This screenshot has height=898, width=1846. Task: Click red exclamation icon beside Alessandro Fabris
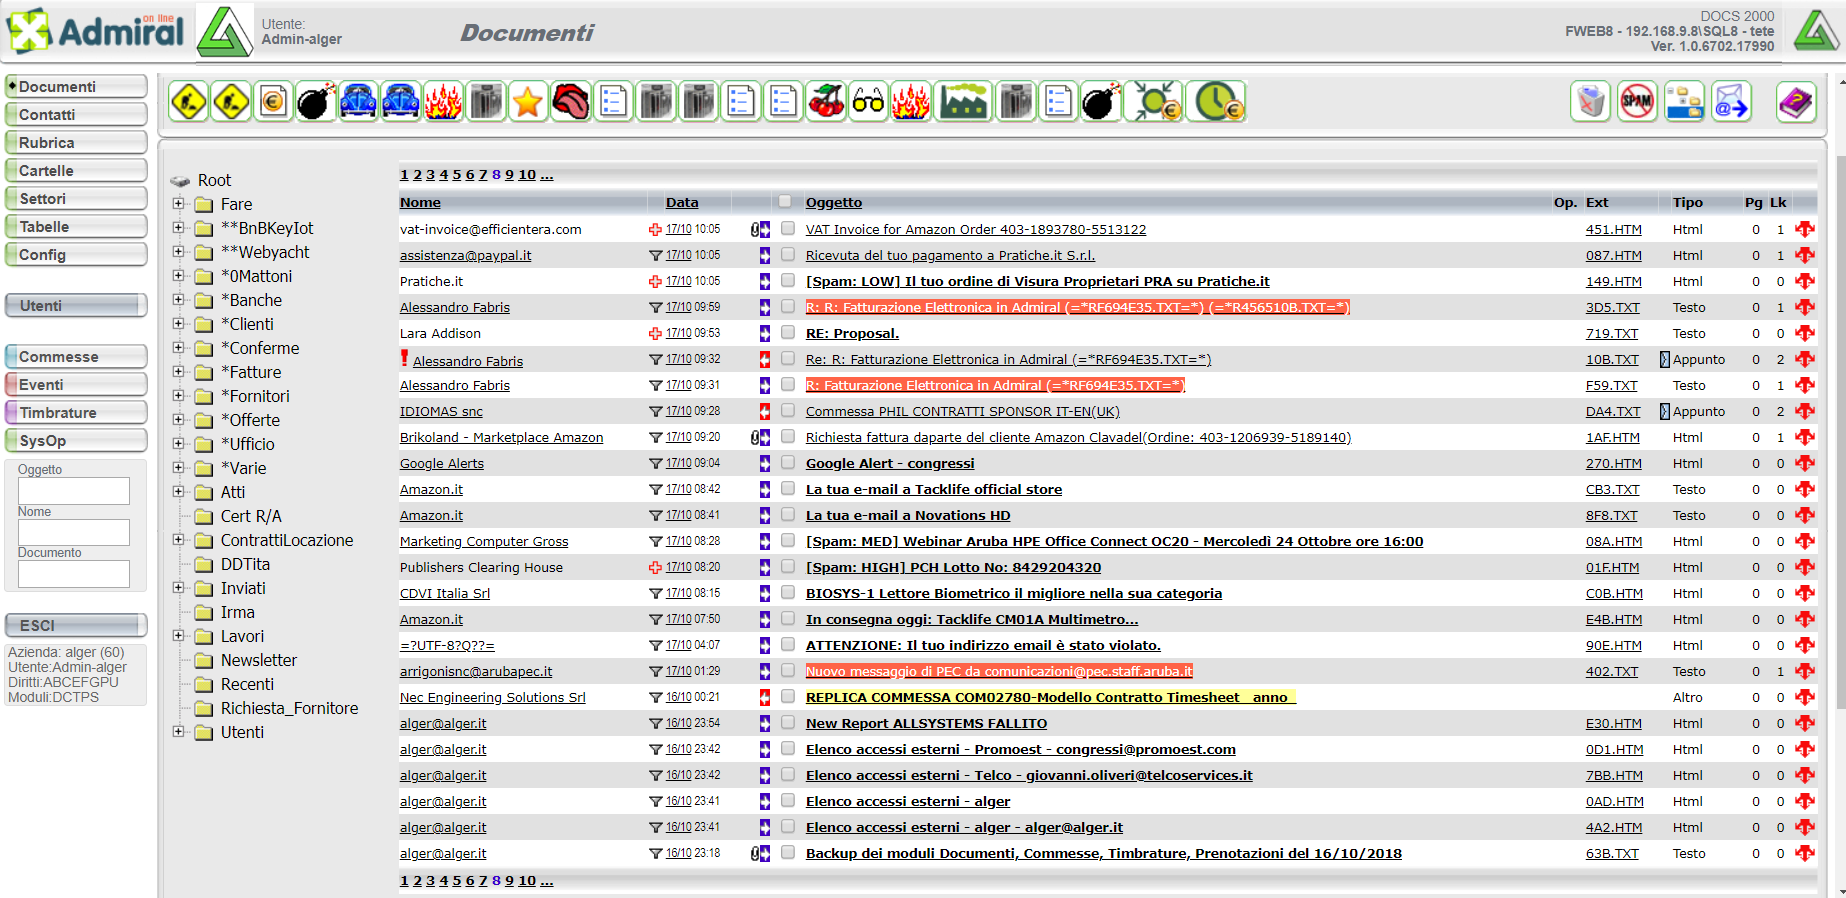coord(405,358)
